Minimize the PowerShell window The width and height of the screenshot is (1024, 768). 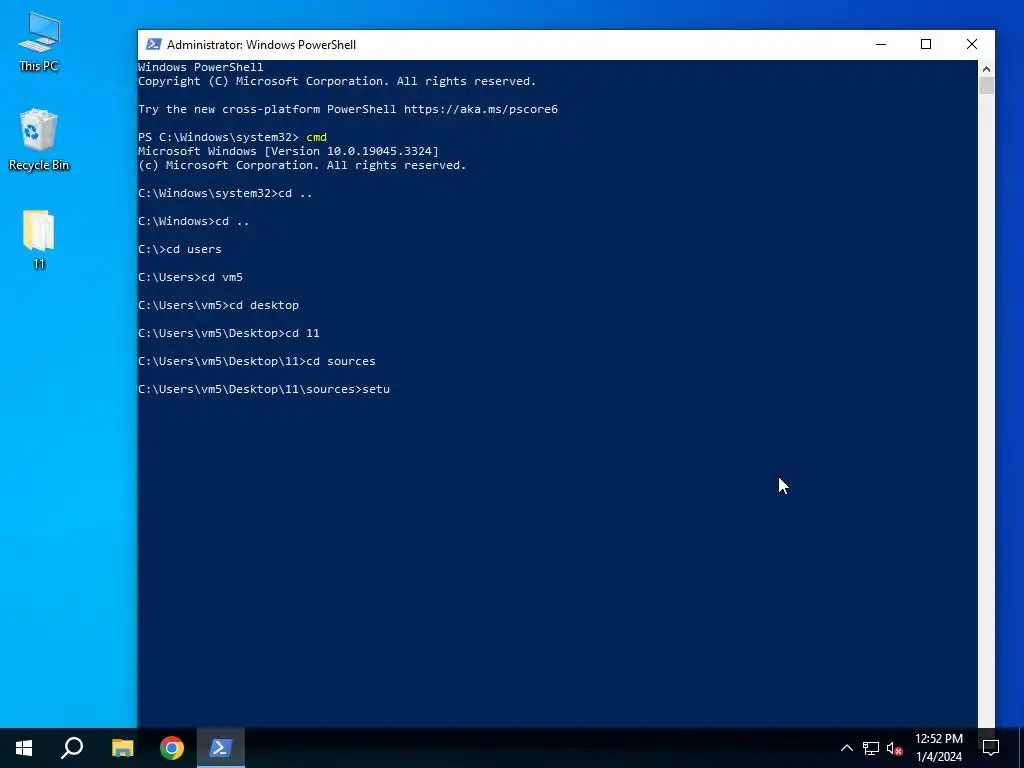pos(881,44)
